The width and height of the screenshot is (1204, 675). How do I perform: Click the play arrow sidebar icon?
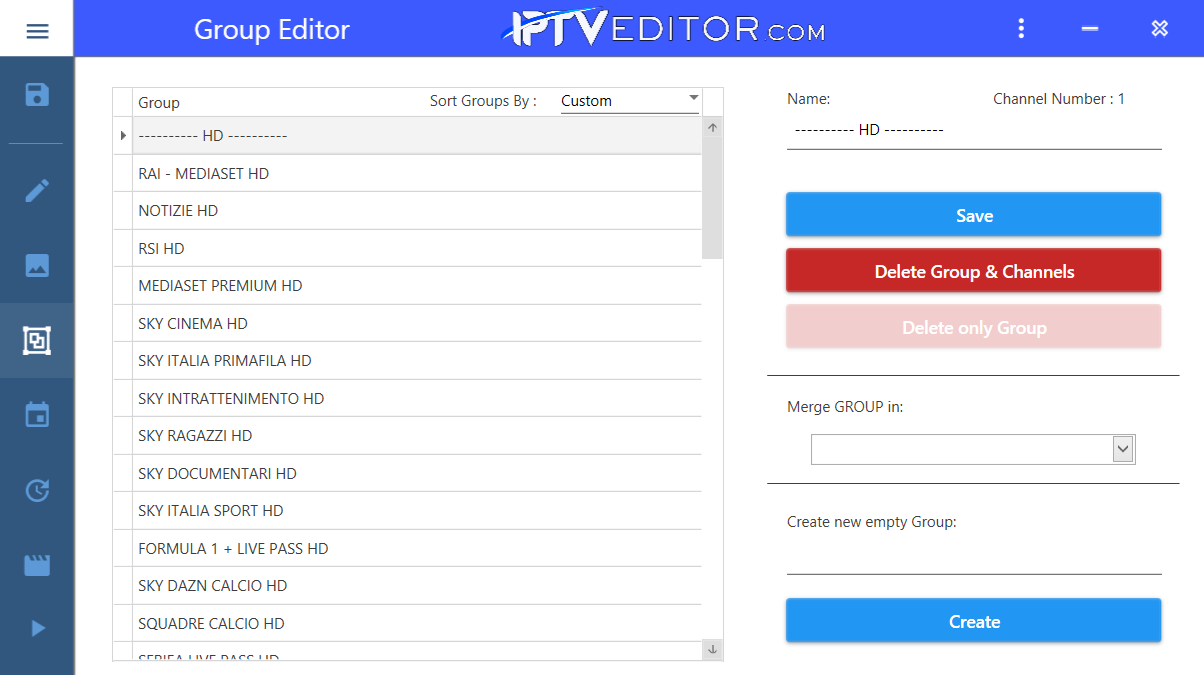[38, 628]
